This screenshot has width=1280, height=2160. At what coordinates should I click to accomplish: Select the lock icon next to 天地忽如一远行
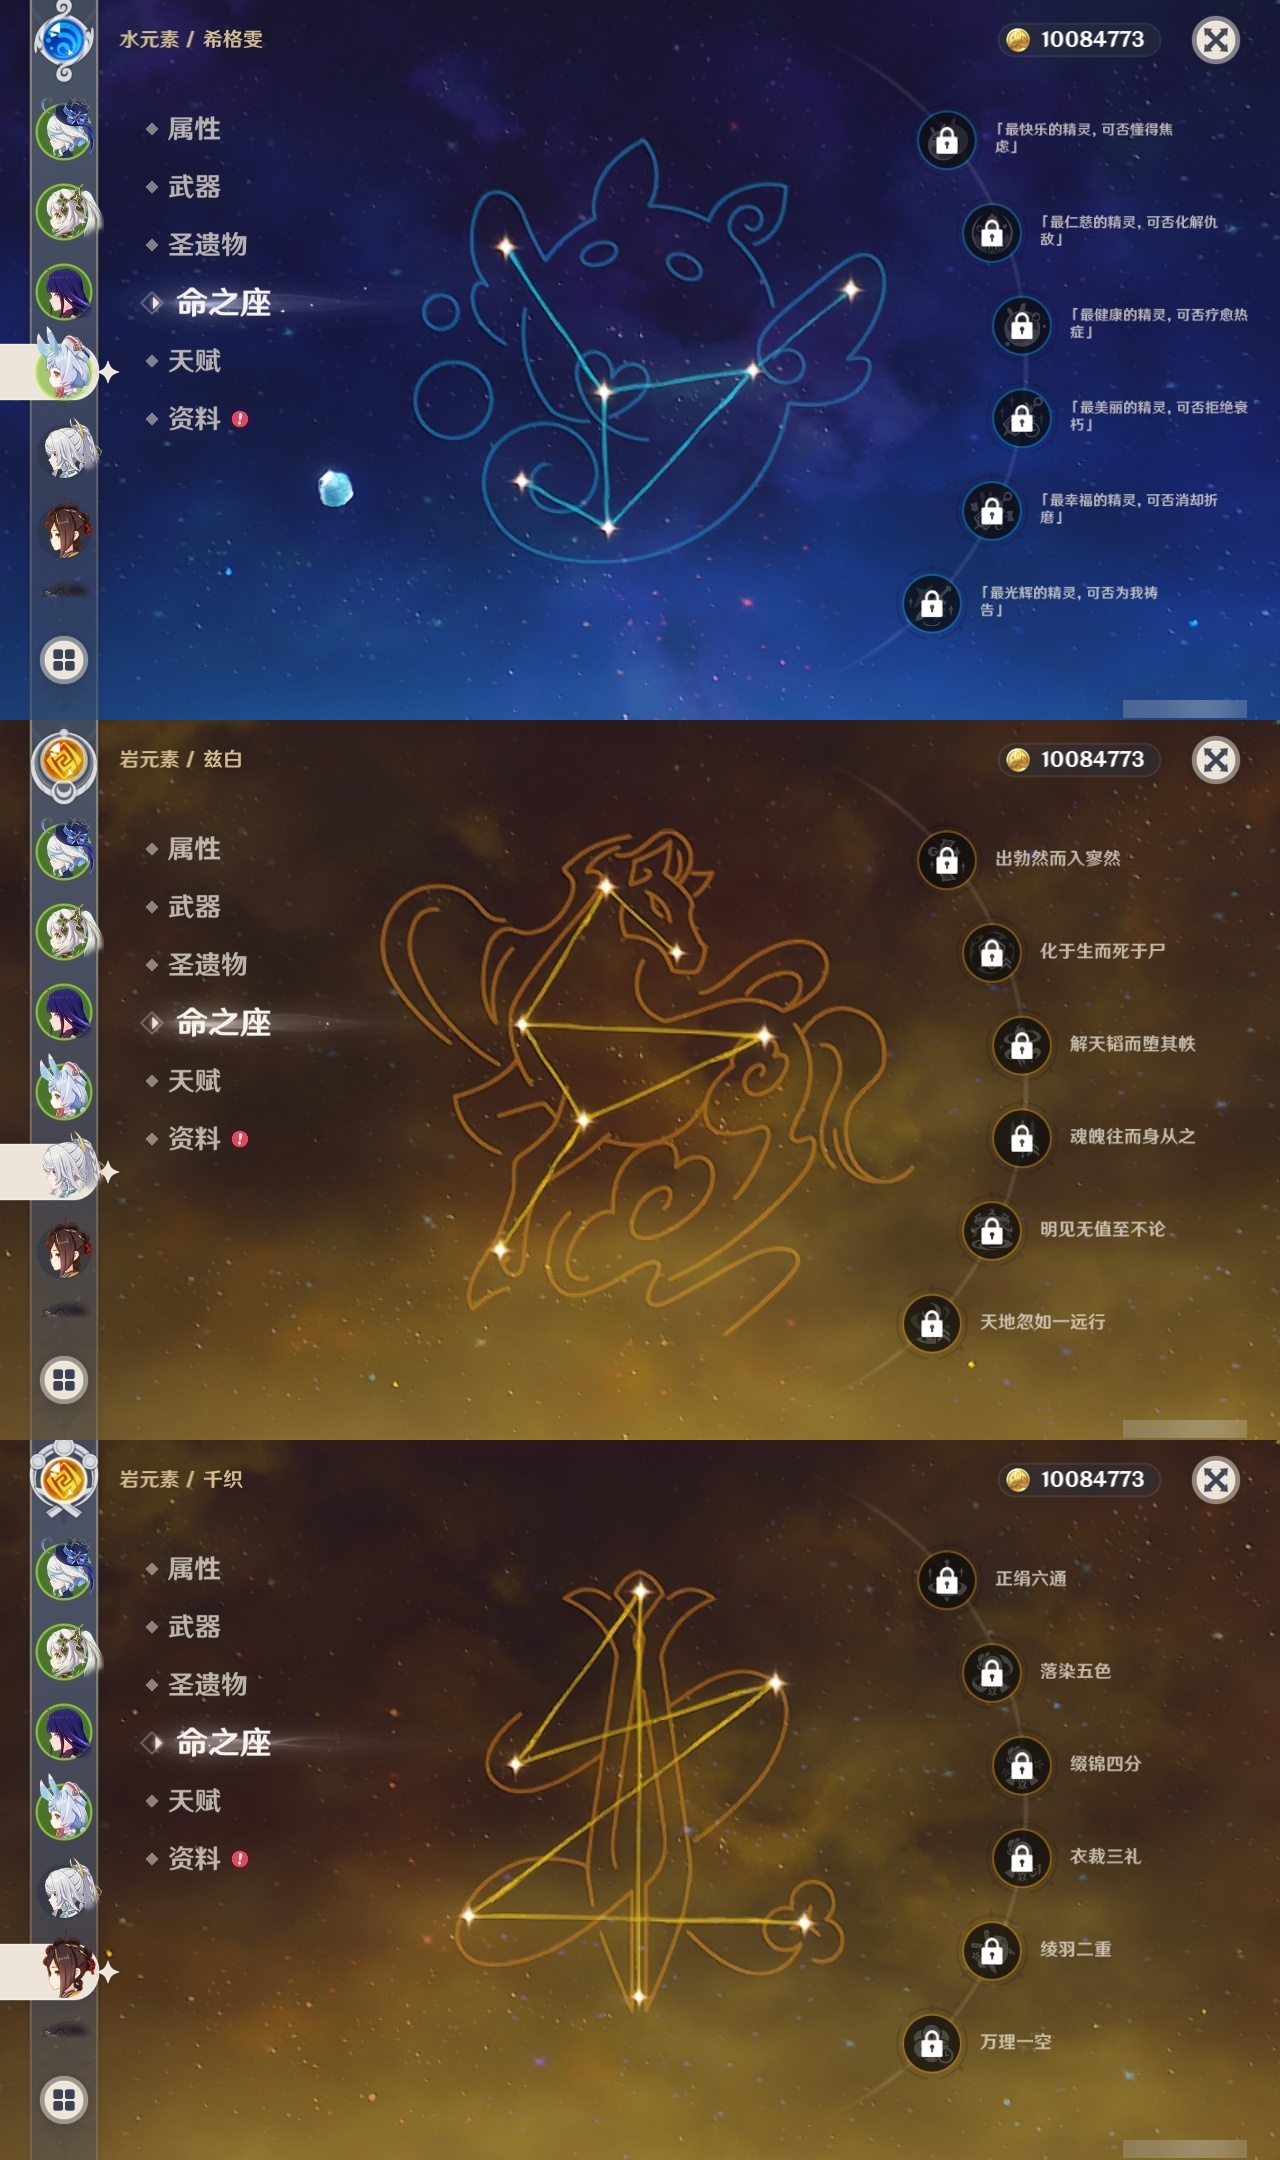point(931,1324)
